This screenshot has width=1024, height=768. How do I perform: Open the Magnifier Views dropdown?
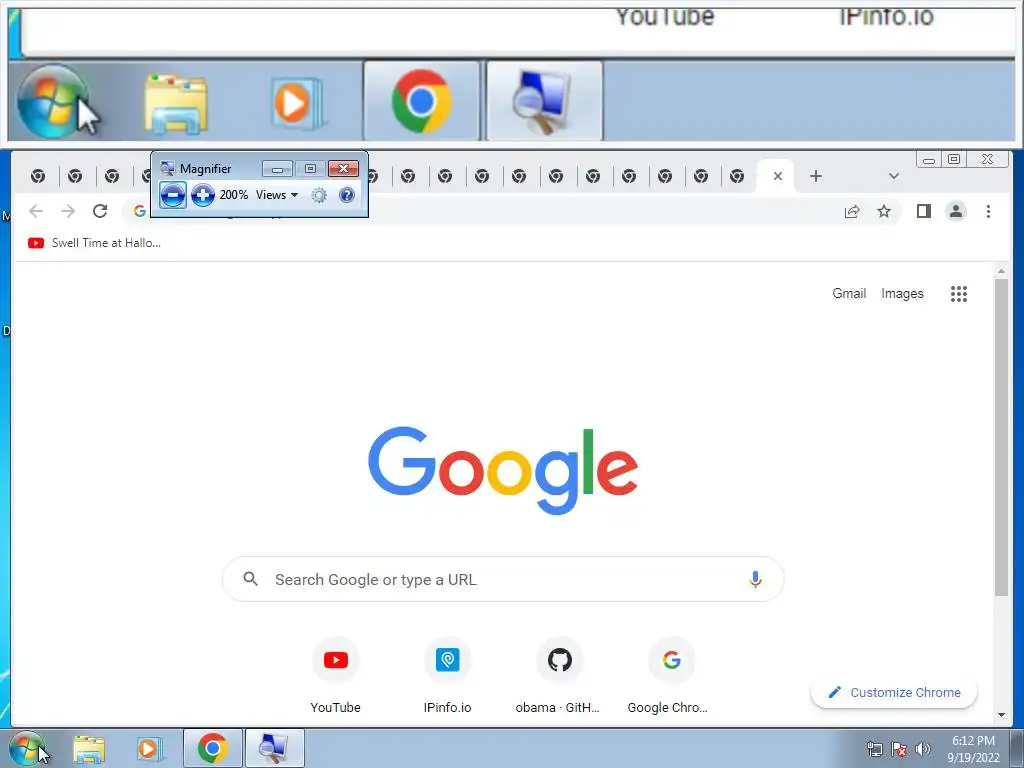[x=277, y=195]
